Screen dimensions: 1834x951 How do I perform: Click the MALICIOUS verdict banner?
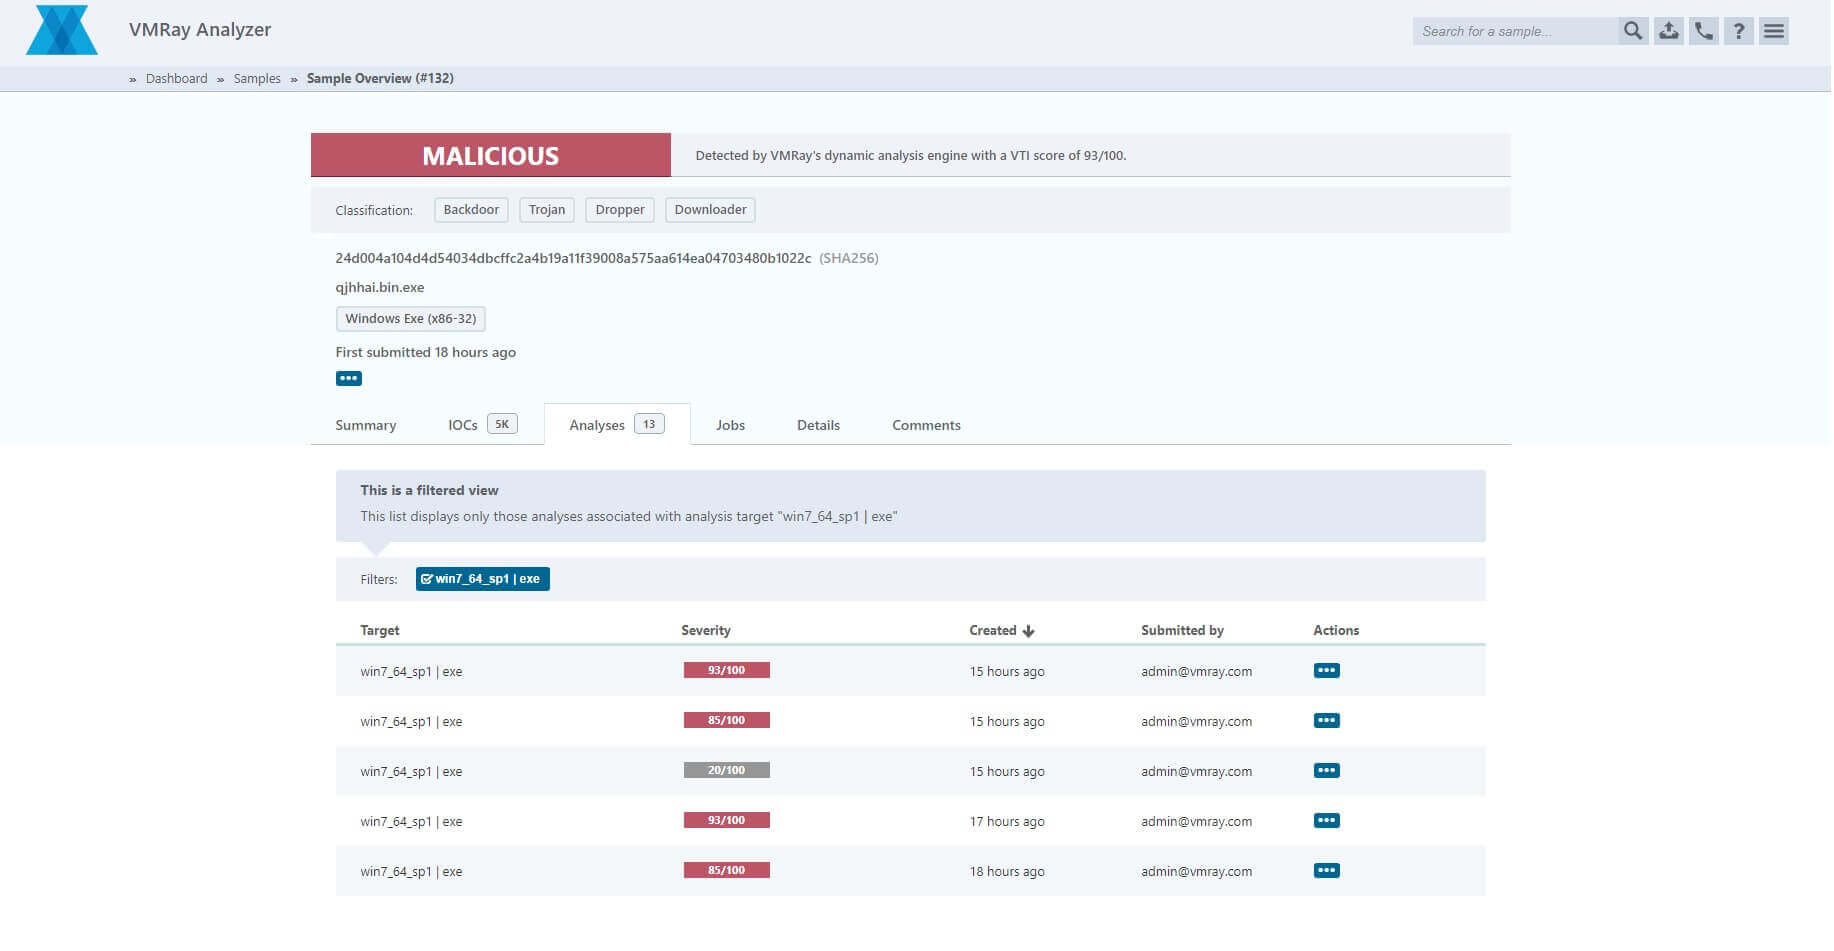491,155
